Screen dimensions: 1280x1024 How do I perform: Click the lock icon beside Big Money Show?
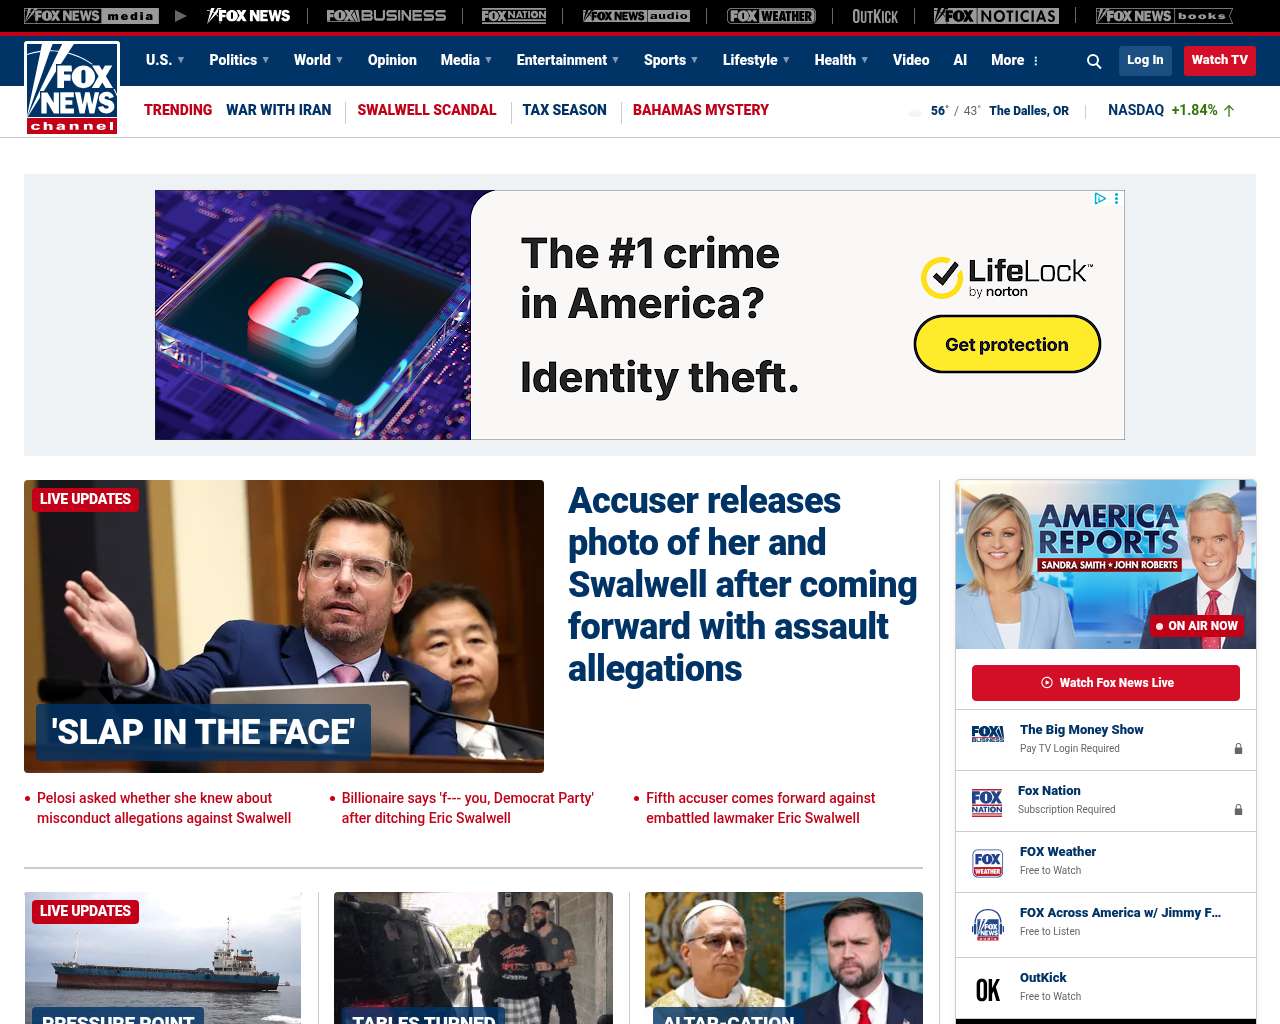tap(1238, 748)
